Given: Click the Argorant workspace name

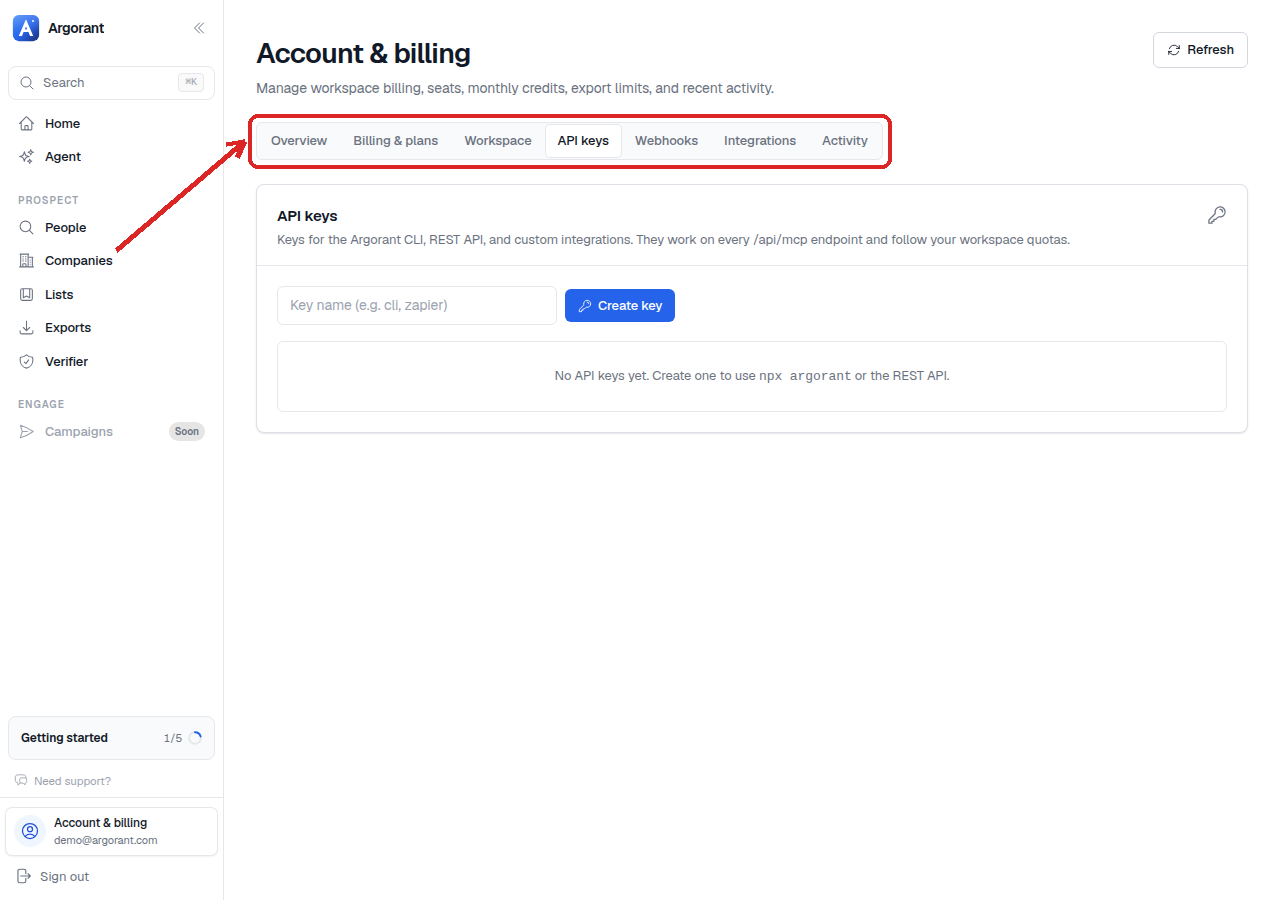Looking at the screenshot, I should point(76,28).
